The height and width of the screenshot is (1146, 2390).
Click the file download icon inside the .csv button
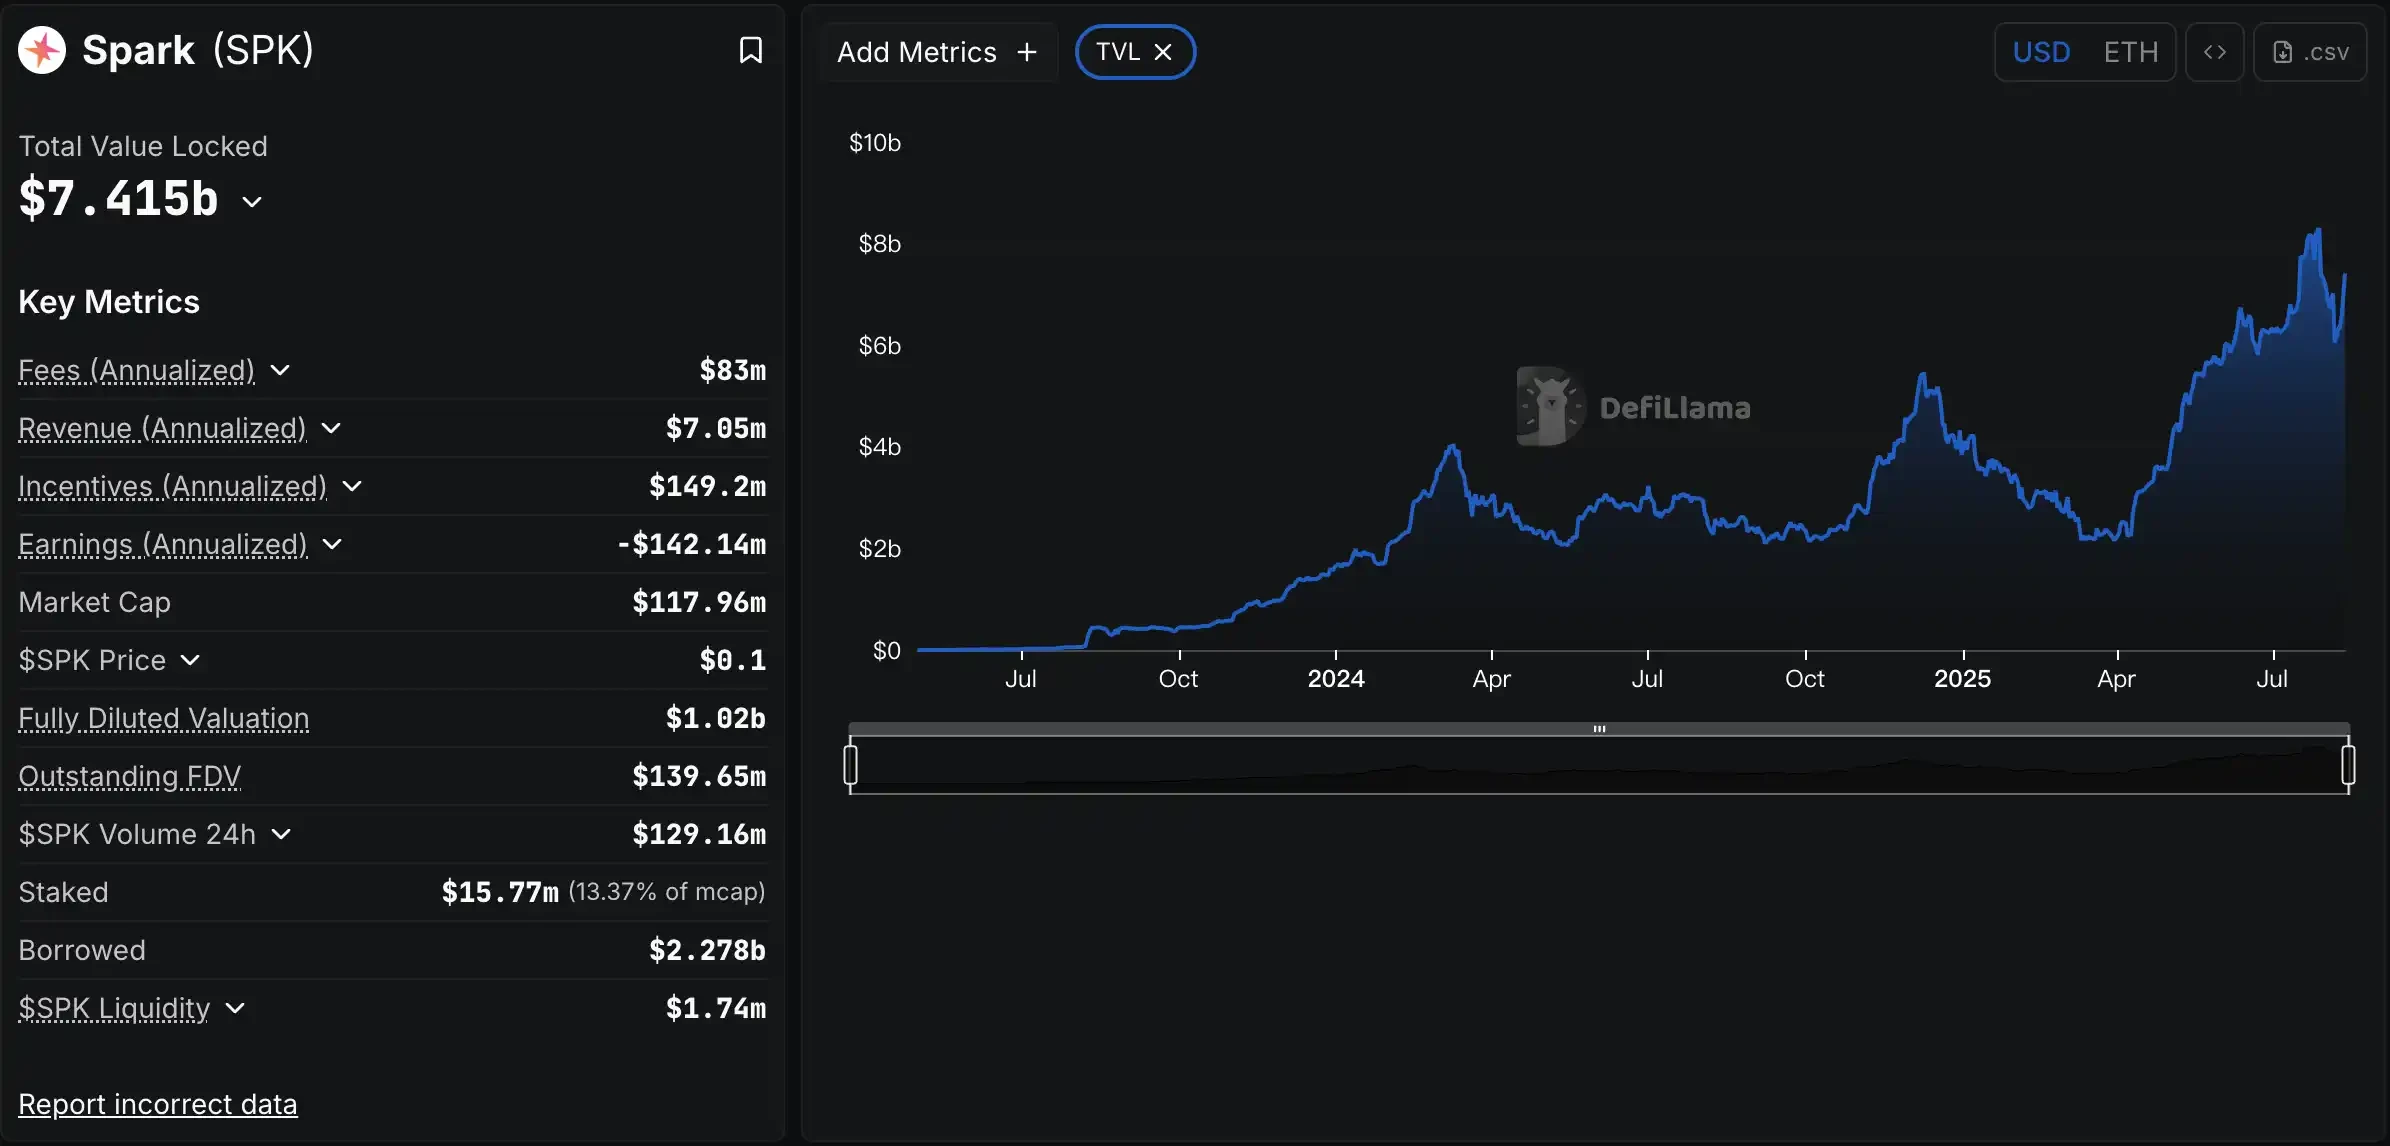click(2281, 52)
